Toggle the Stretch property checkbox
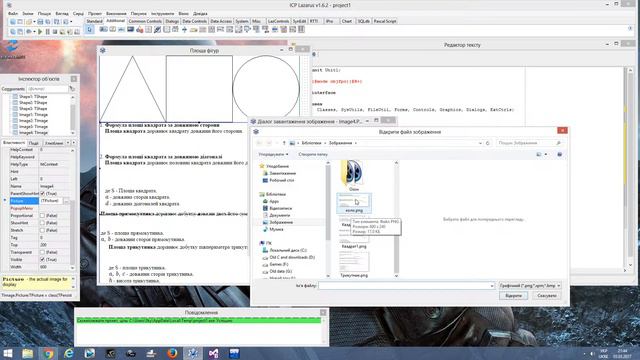This screenshot has height=360, width=640. (42, 230)
